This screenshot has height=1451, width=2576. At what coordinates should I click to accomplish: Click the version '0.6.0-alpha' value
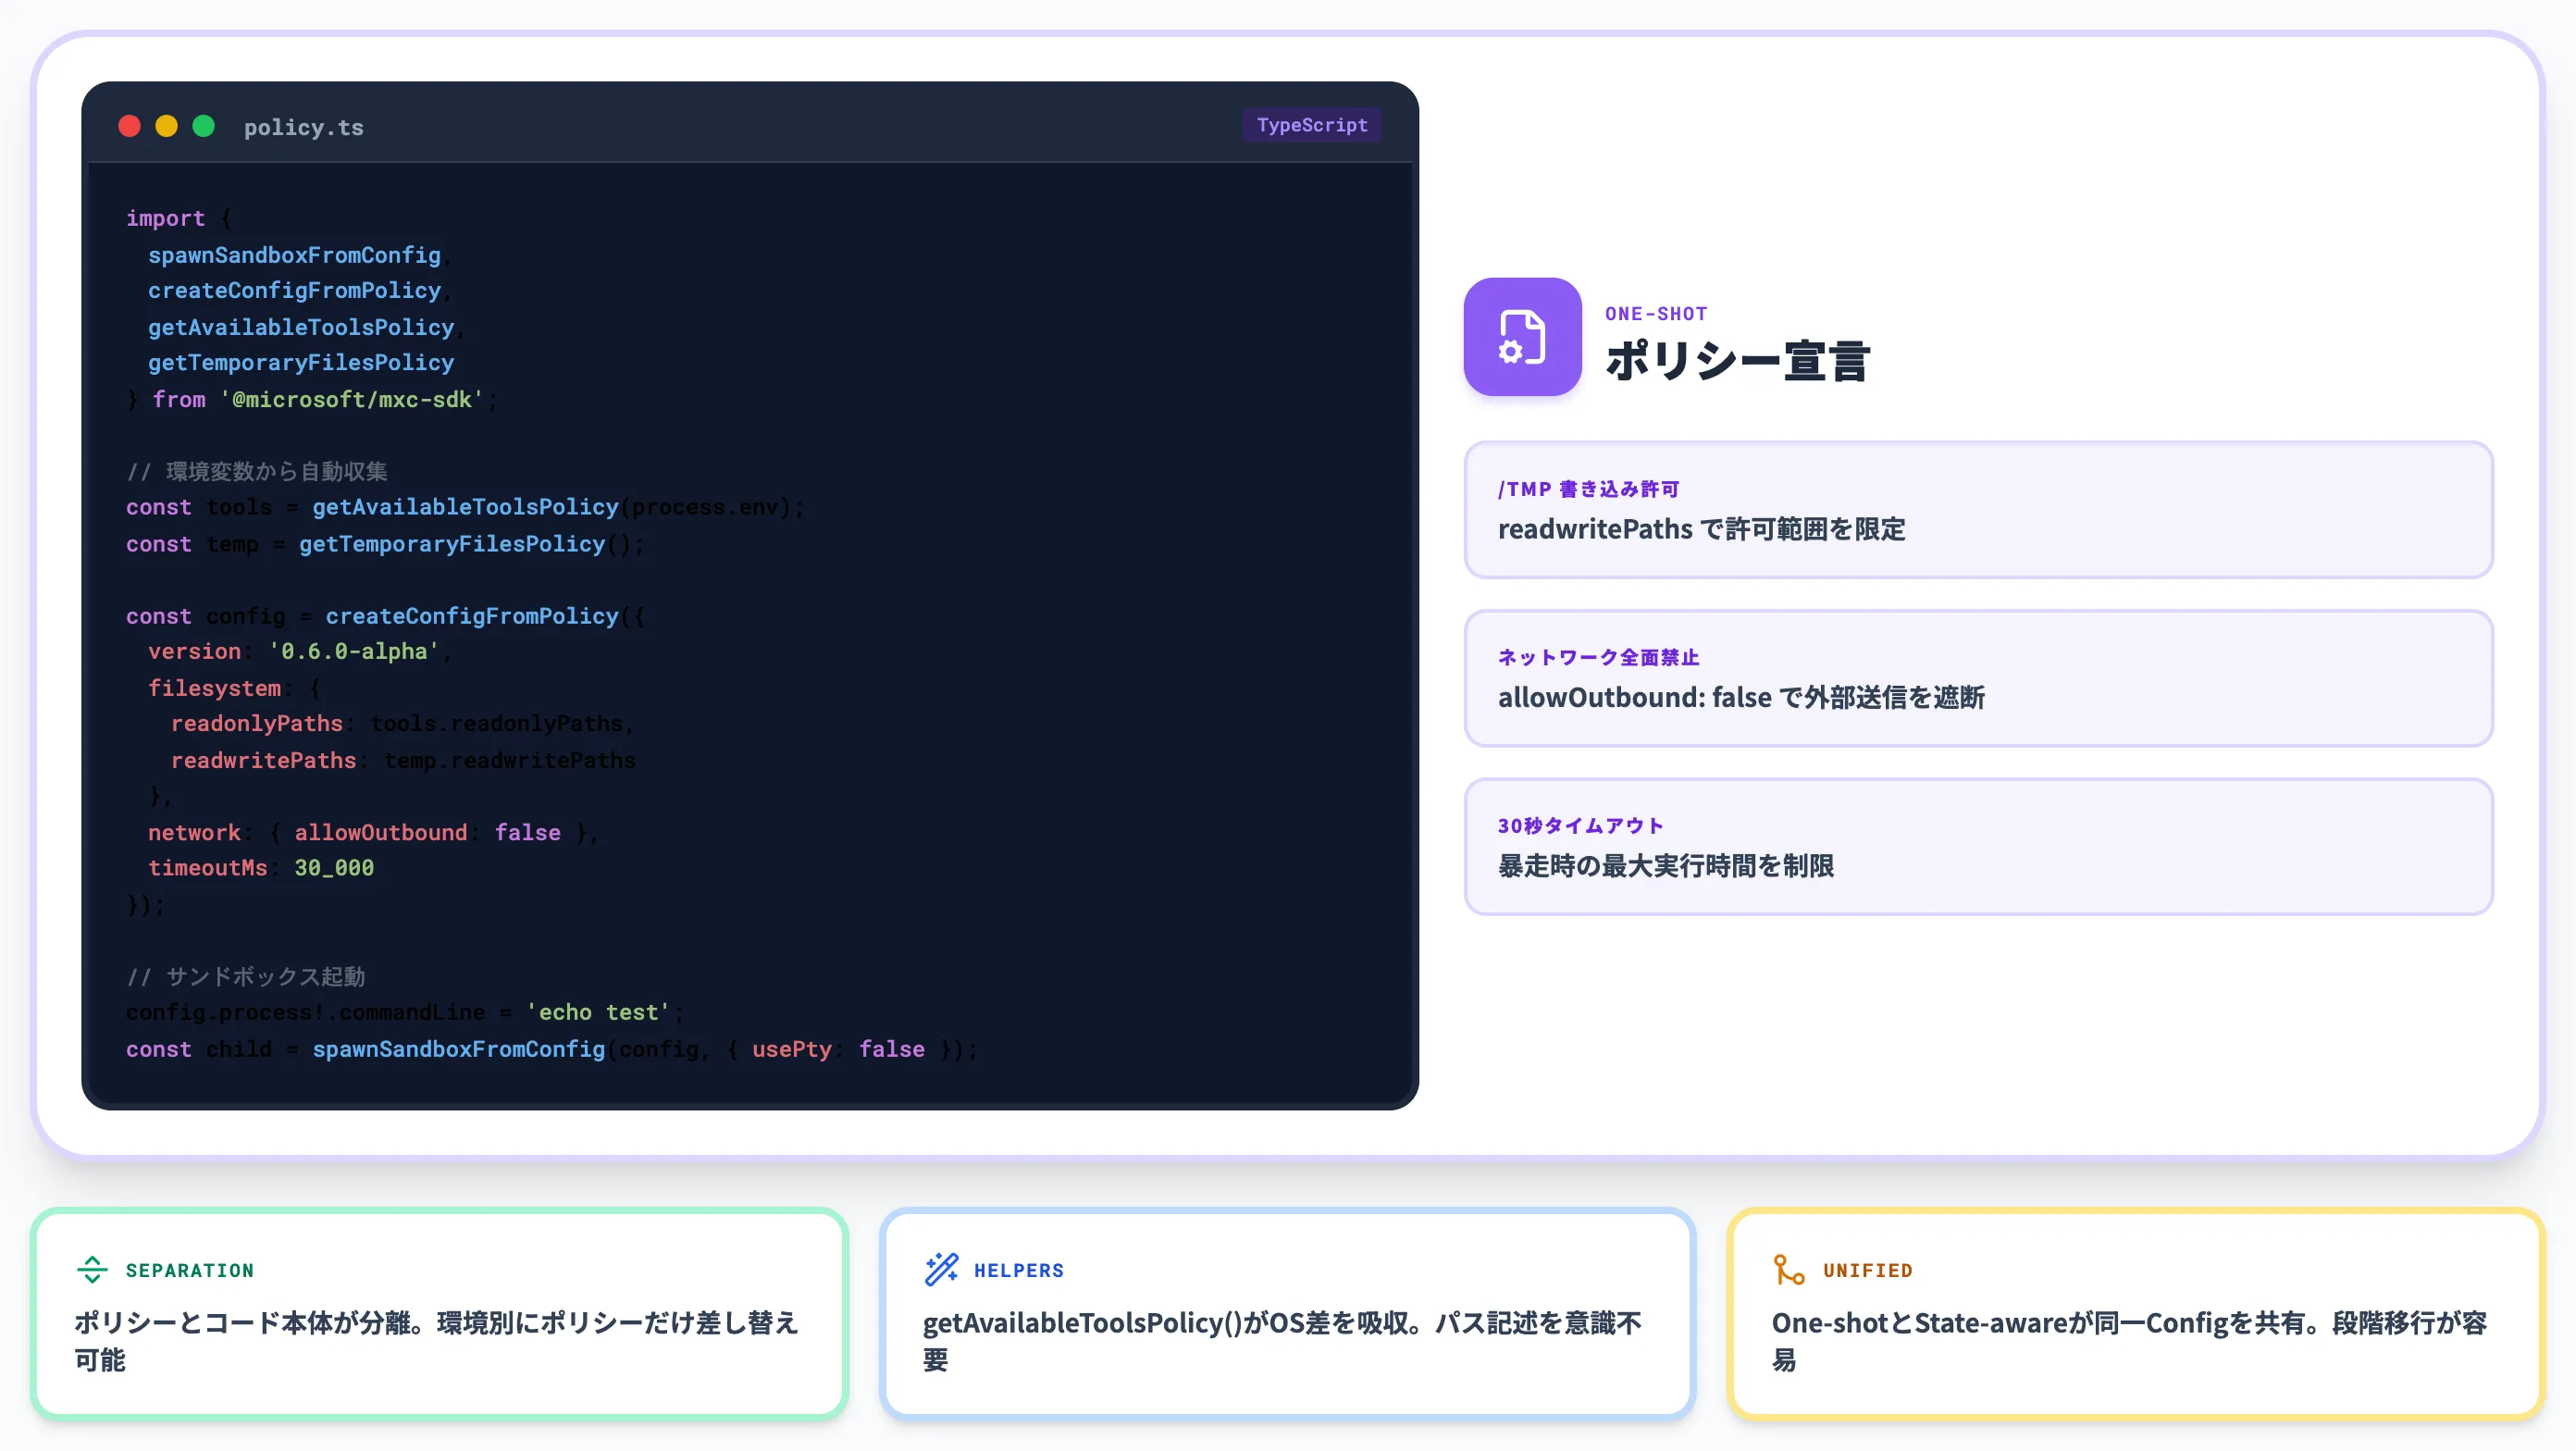click(354, 651)
